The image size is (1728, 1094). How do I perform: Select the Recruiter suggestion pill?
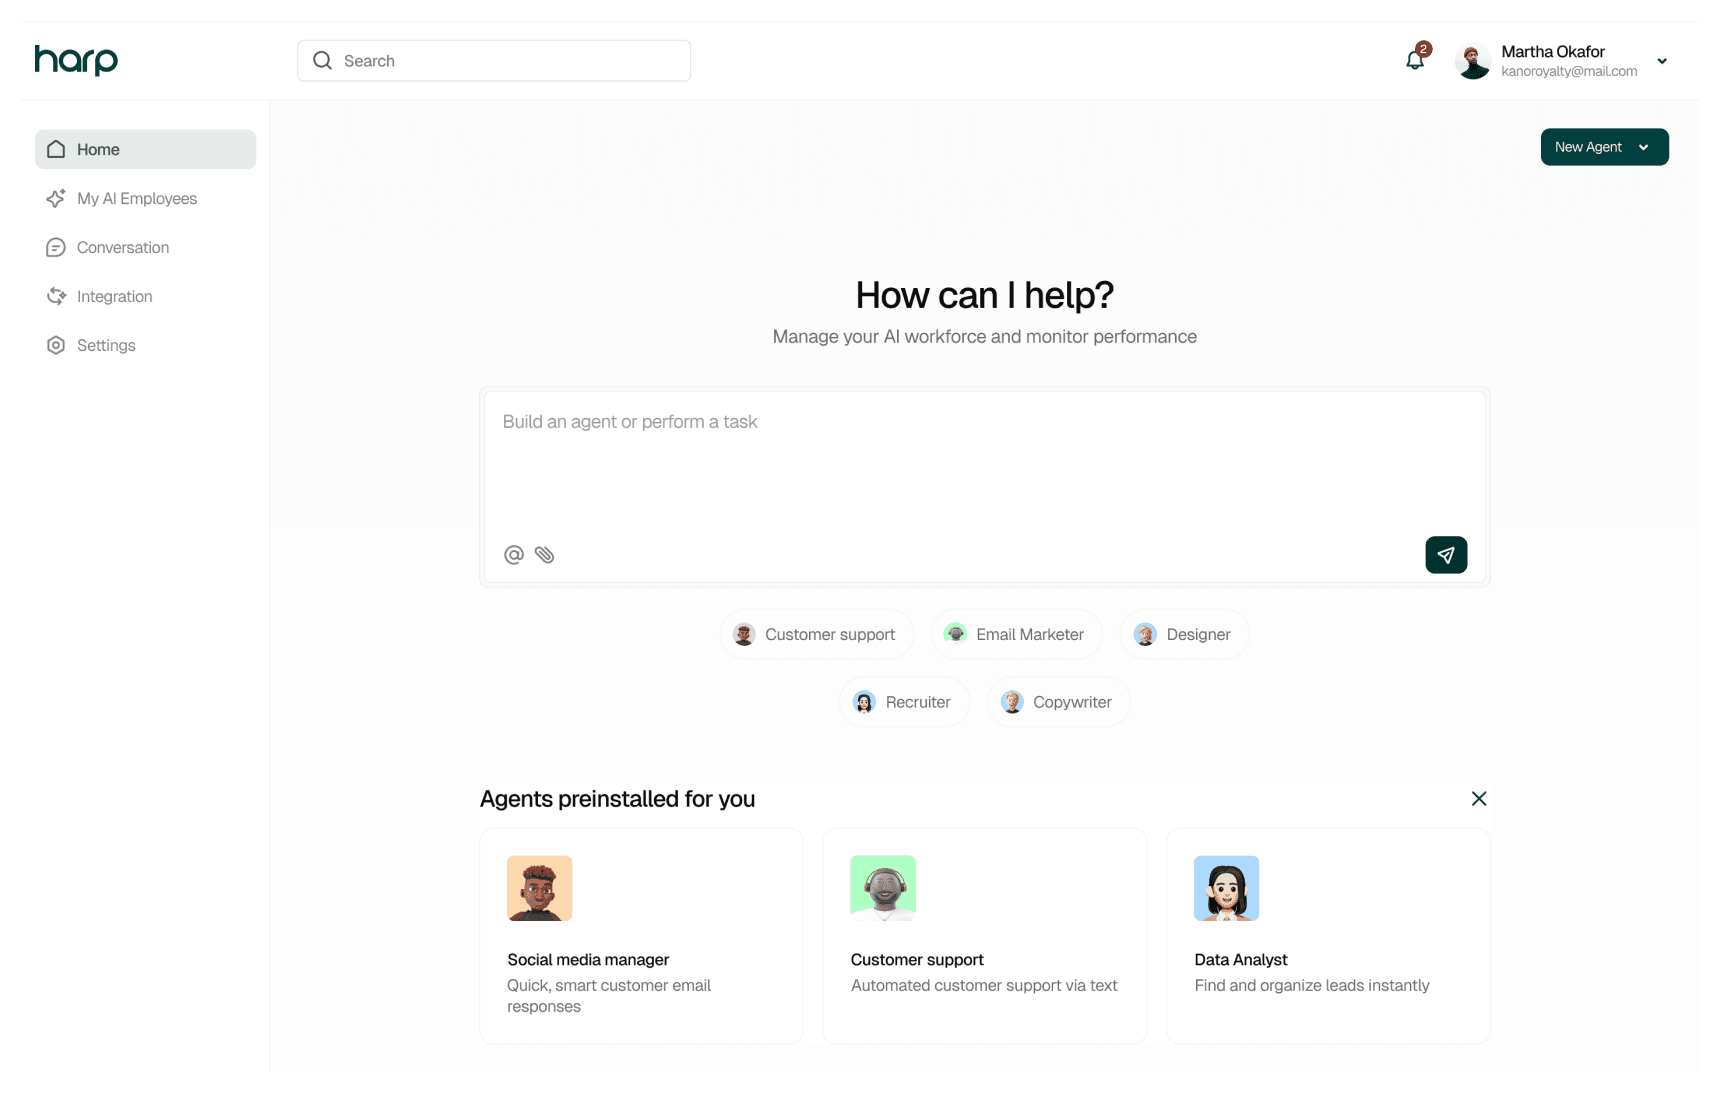click(903, 701)
